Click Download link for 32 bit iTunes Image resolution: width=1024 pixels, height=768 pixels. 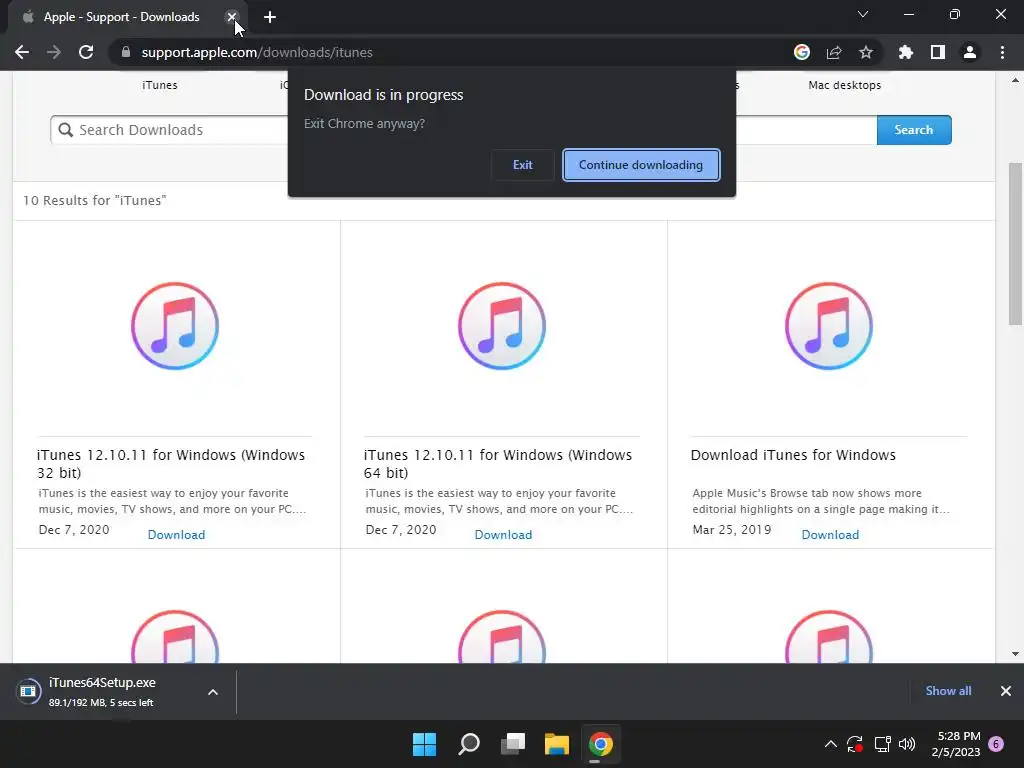tap(176, 535)
